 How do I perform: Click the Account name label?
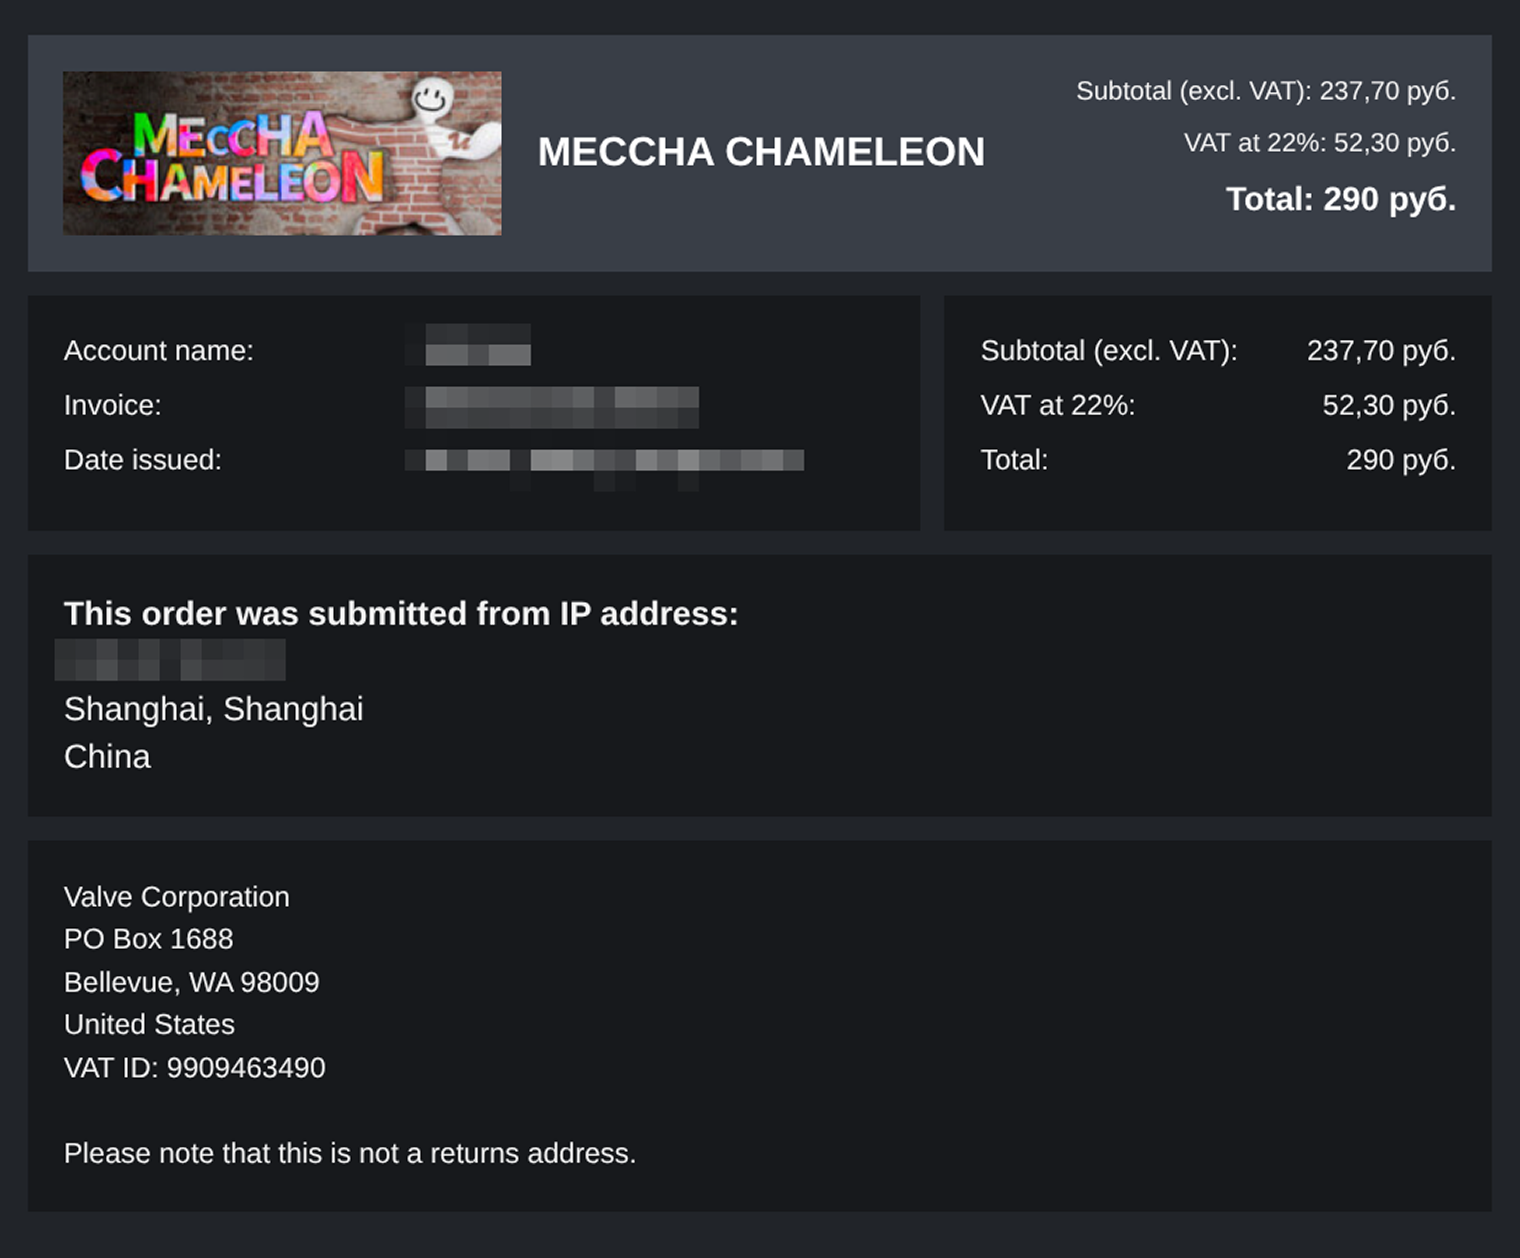(x=159, y=351)
